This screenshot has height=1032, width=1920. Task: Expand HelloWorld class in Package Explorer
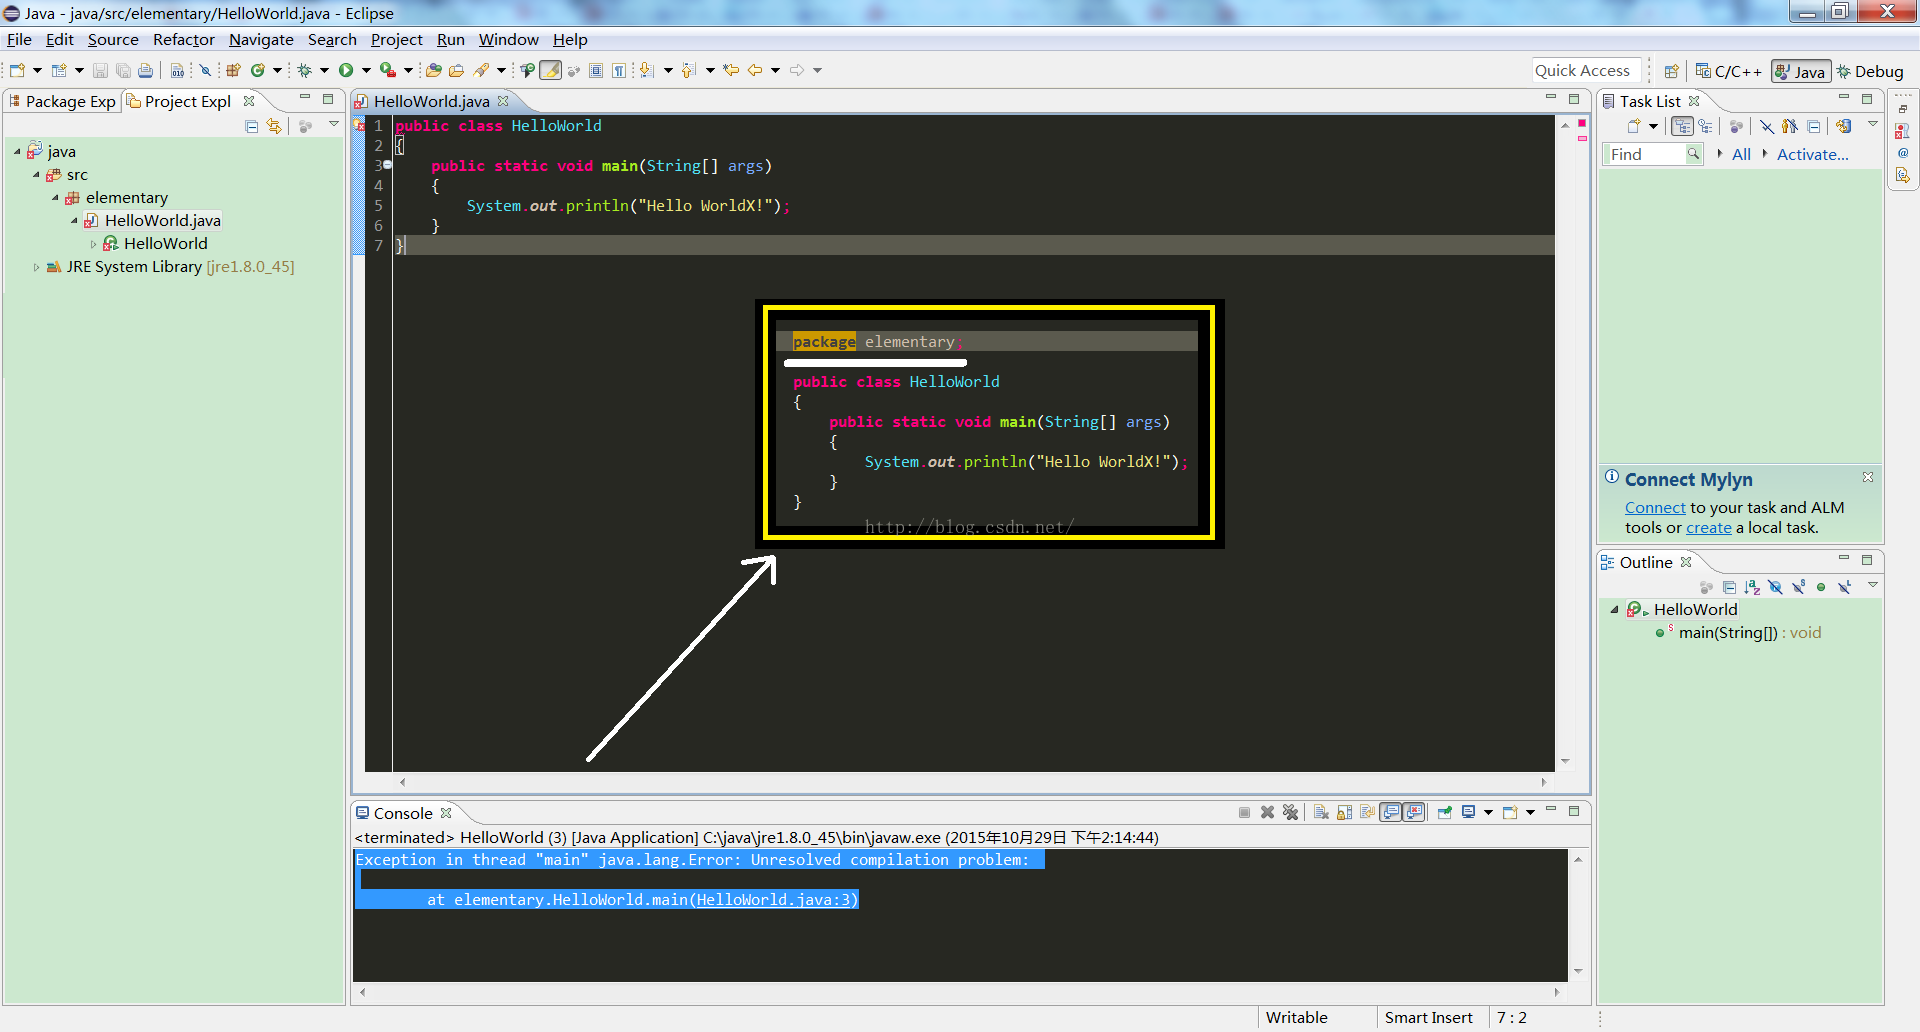pos(93,244)
